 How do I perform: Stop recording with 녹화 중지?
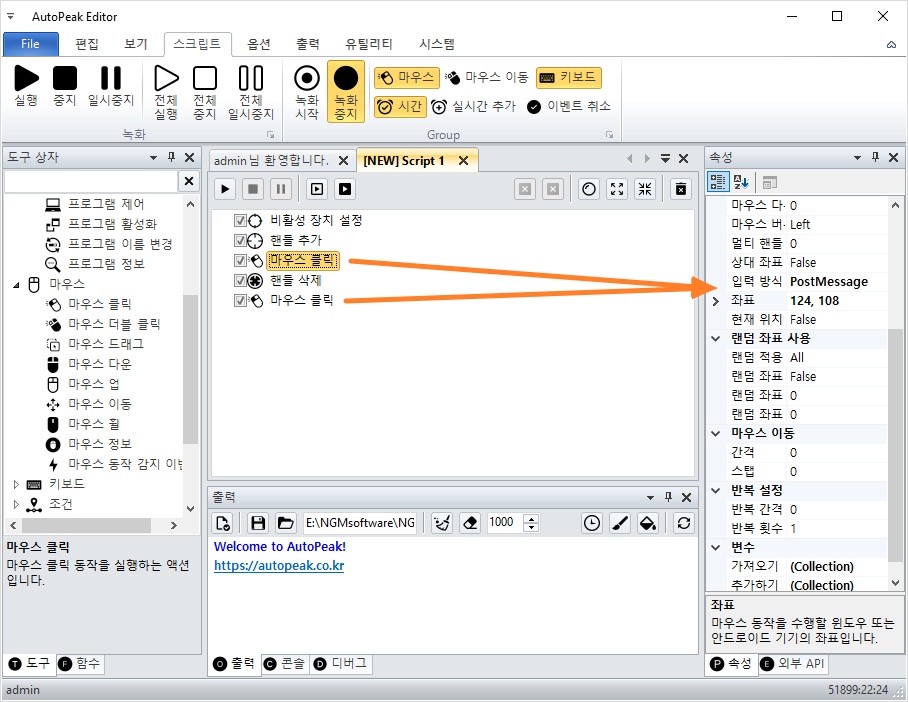[x=346, y=92]
